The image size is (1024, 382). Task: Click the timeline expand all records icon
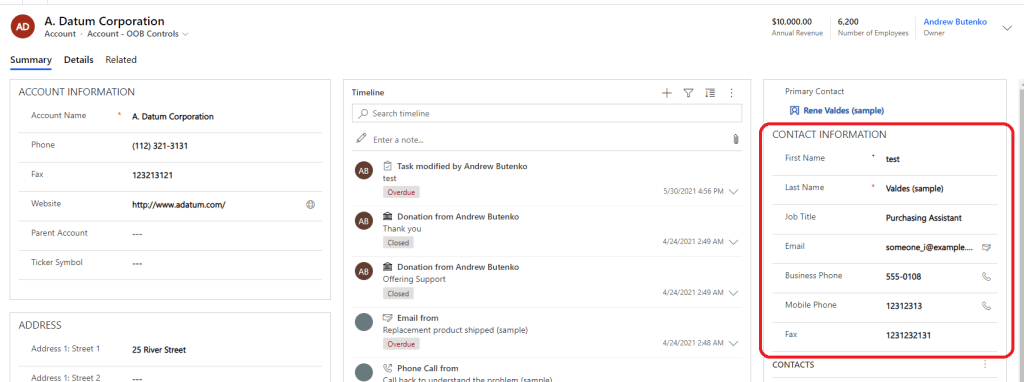[x=710, y=93]
